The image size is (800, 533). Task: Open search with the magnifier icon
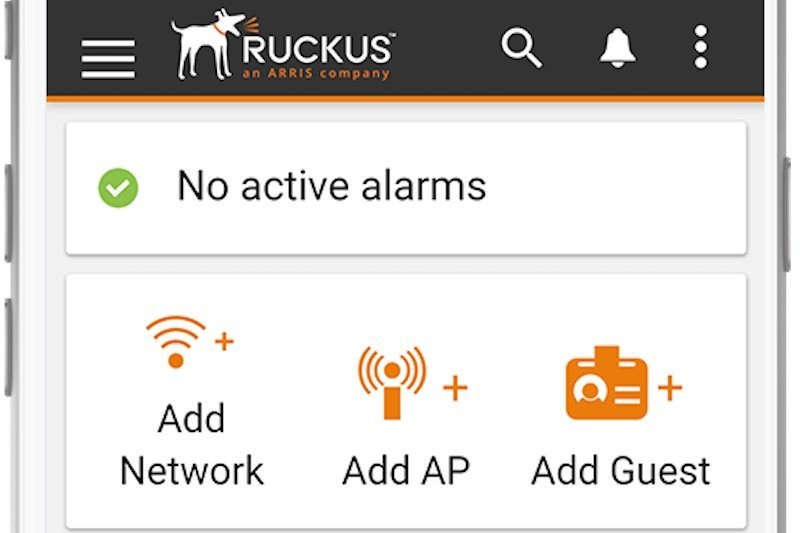pyautogui.click(x=521, y=48)
